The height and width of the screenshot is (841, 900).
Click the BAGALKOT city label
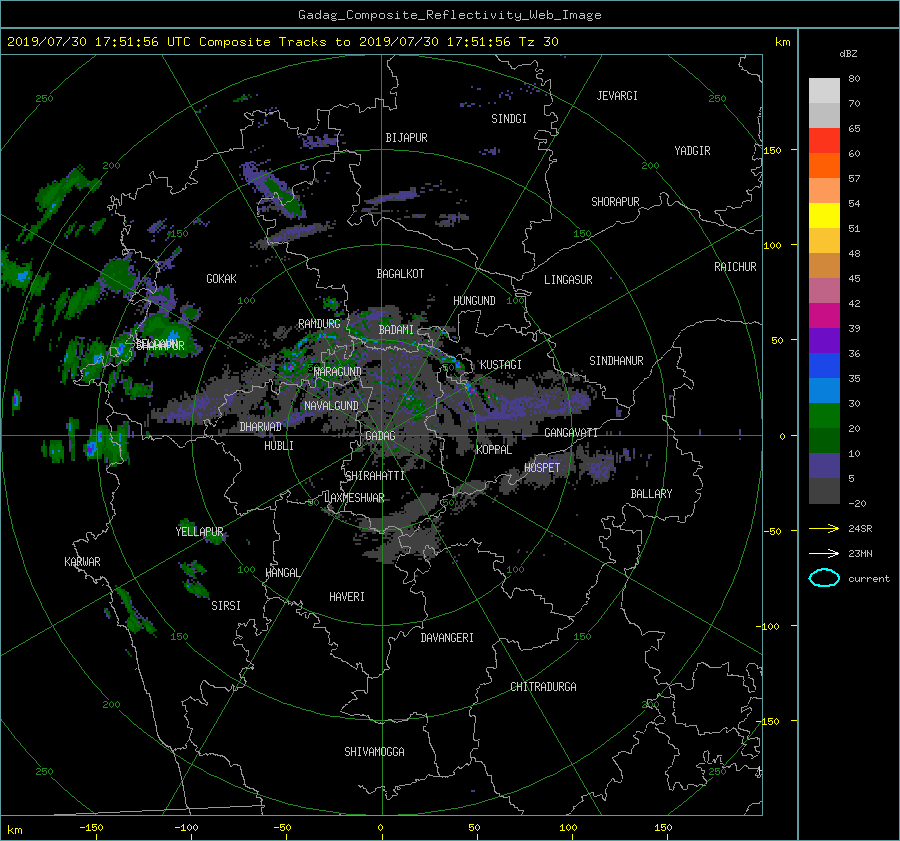point(400,274)
